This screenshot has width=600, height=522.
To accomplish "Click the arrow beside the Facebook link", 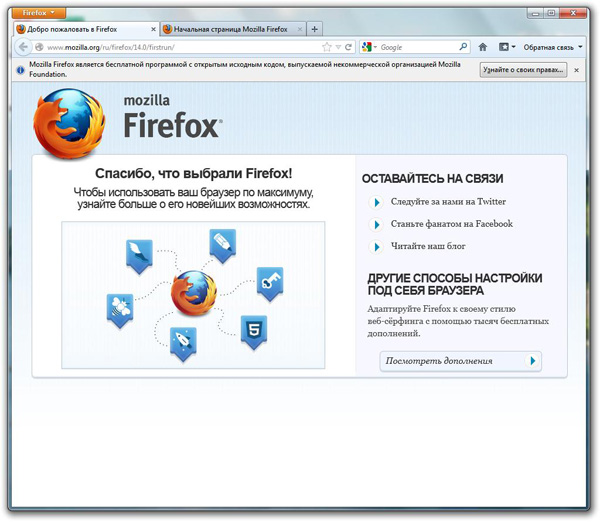I will [377, 224].
